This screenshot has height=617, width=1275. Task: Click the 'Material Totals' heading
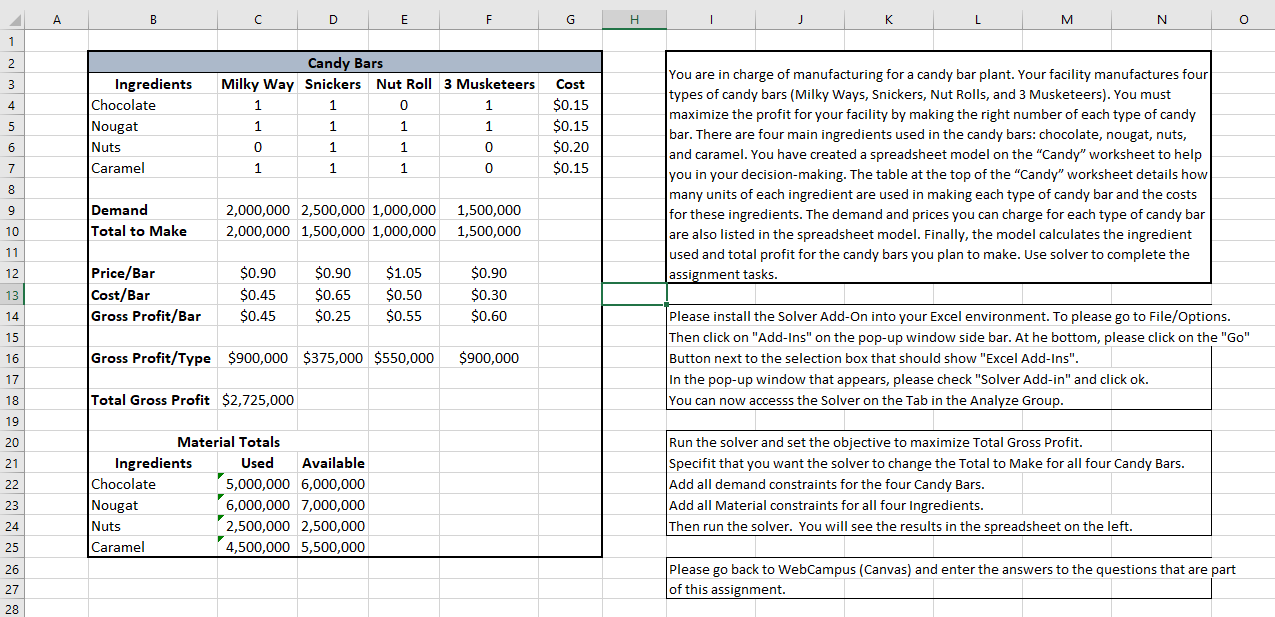coord(229,442)
